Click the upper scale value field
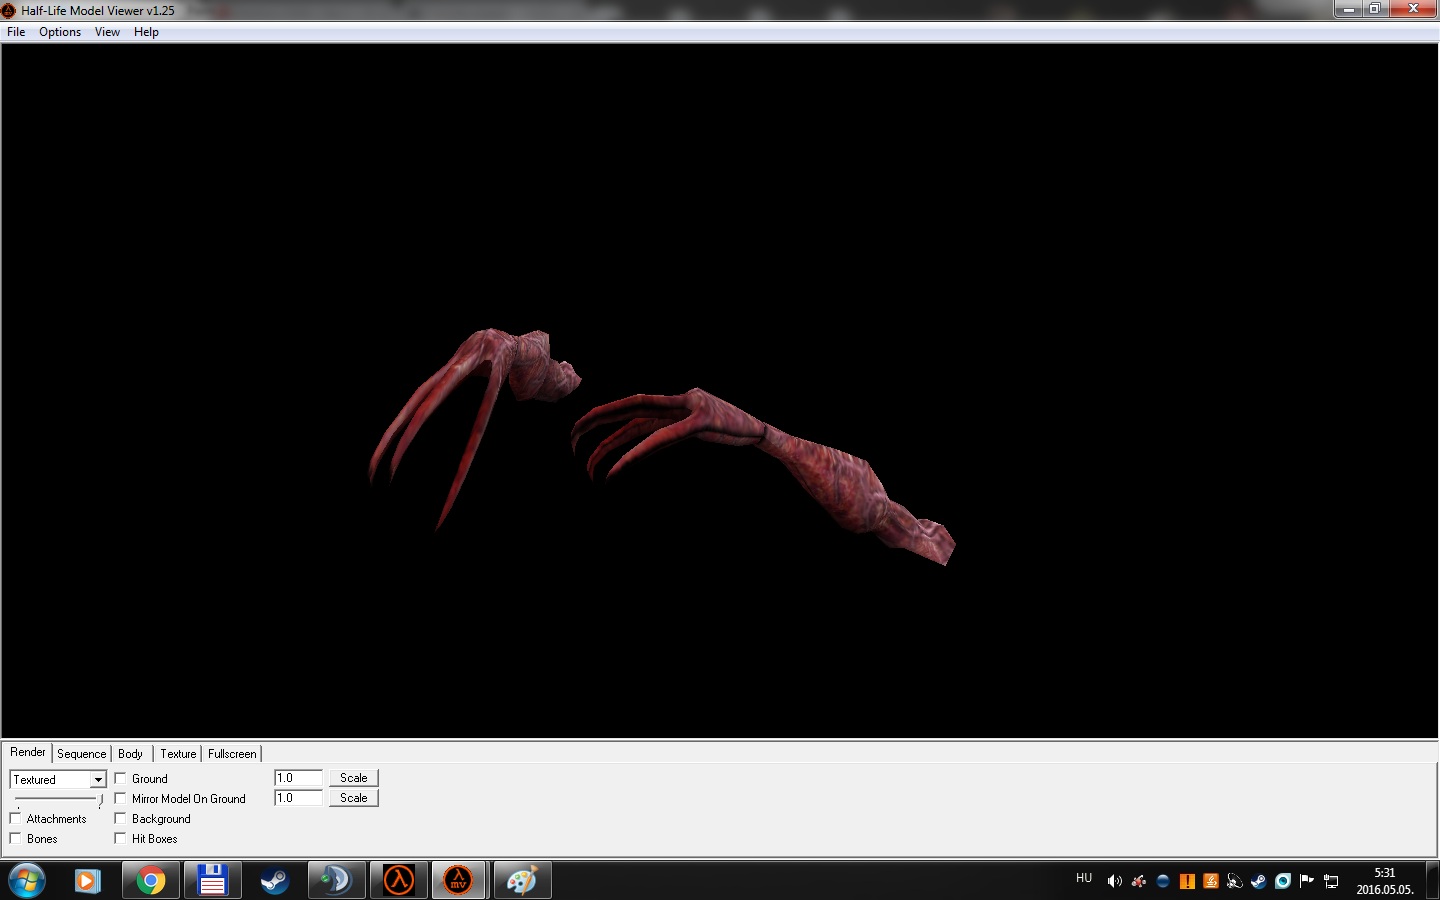1440x900 pixels. pos(299,778)
